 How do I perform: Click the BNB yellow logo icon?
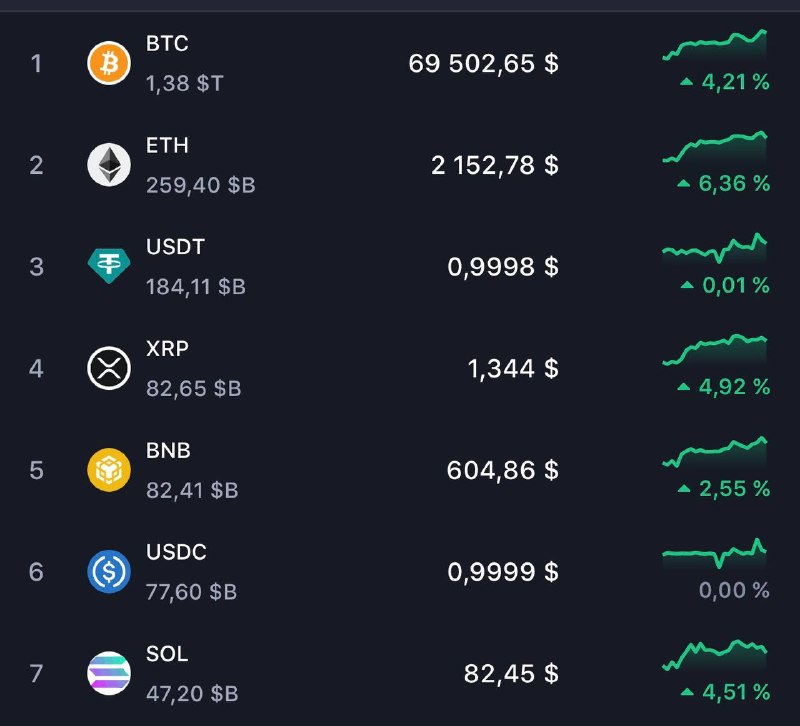click(109, 470)
